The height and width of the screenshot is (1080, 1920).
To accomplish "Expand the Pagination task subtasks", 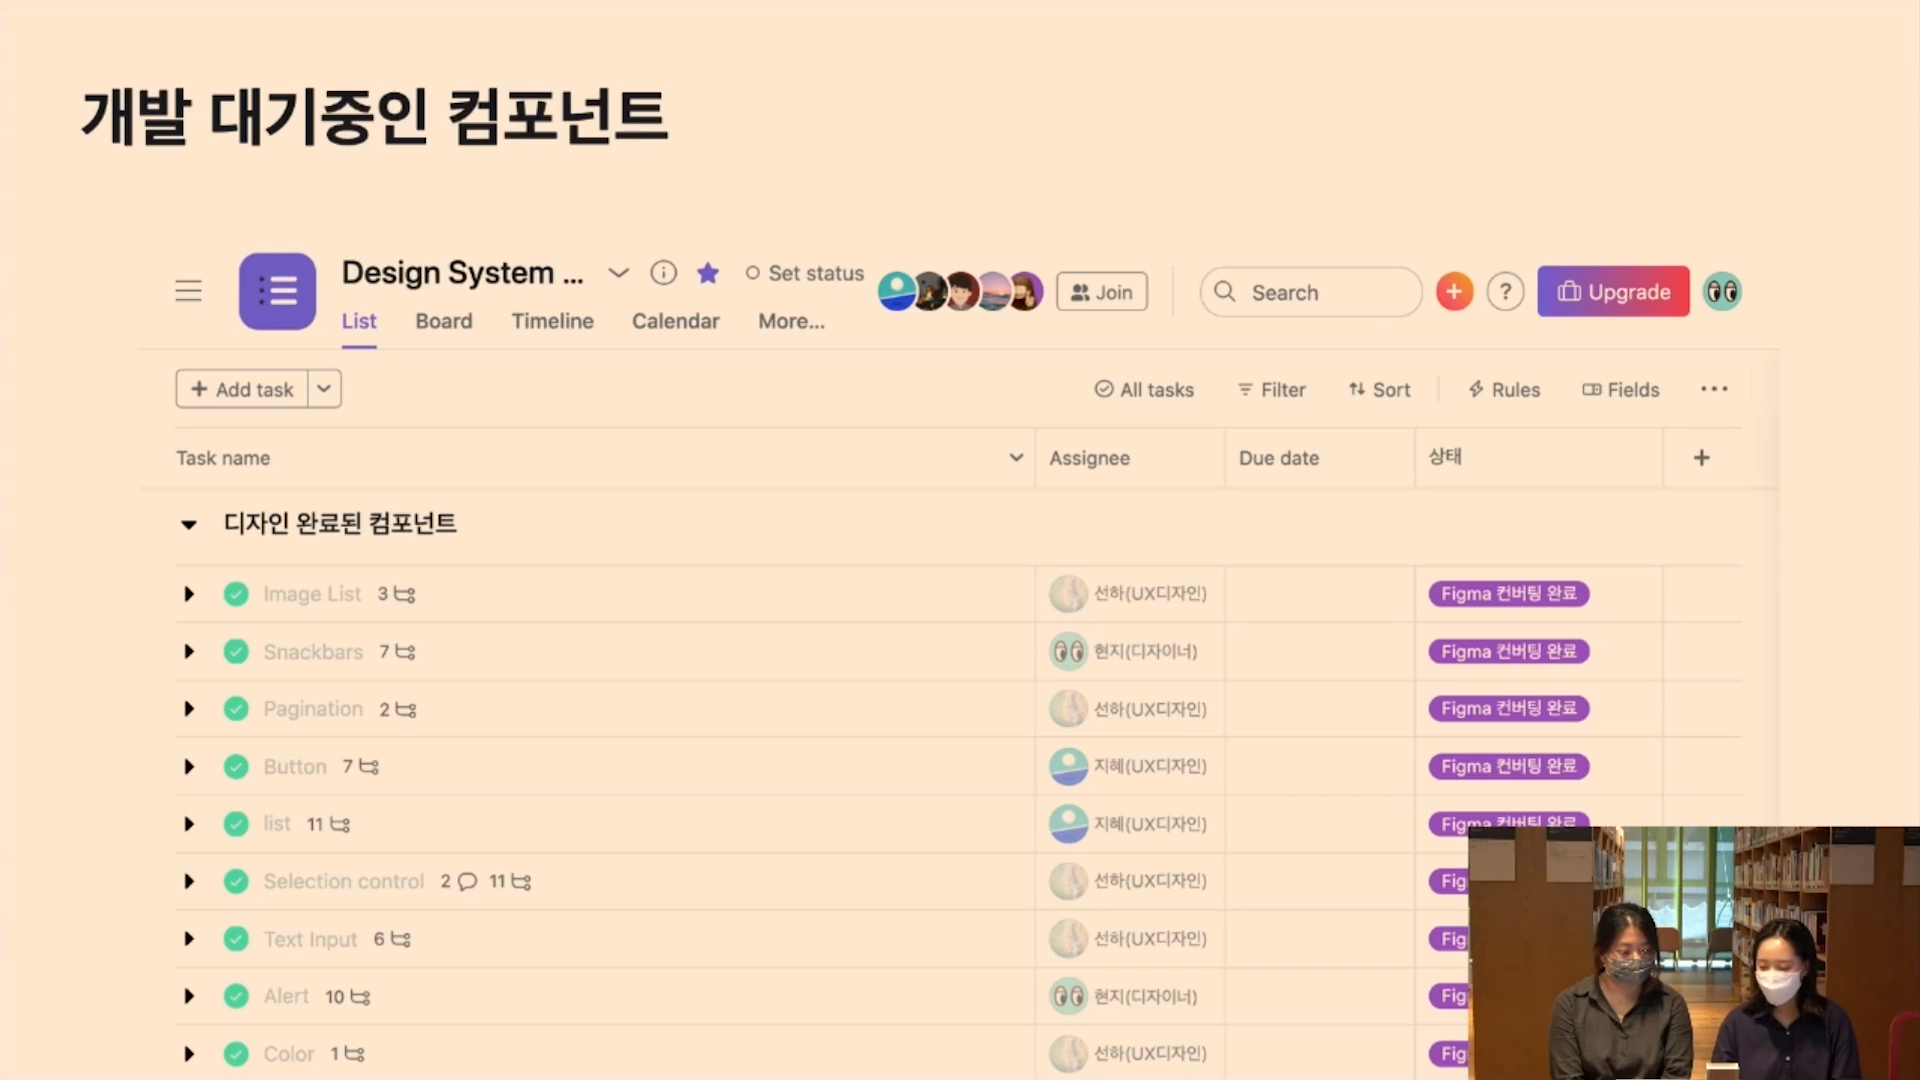I will tap(189, 709).
